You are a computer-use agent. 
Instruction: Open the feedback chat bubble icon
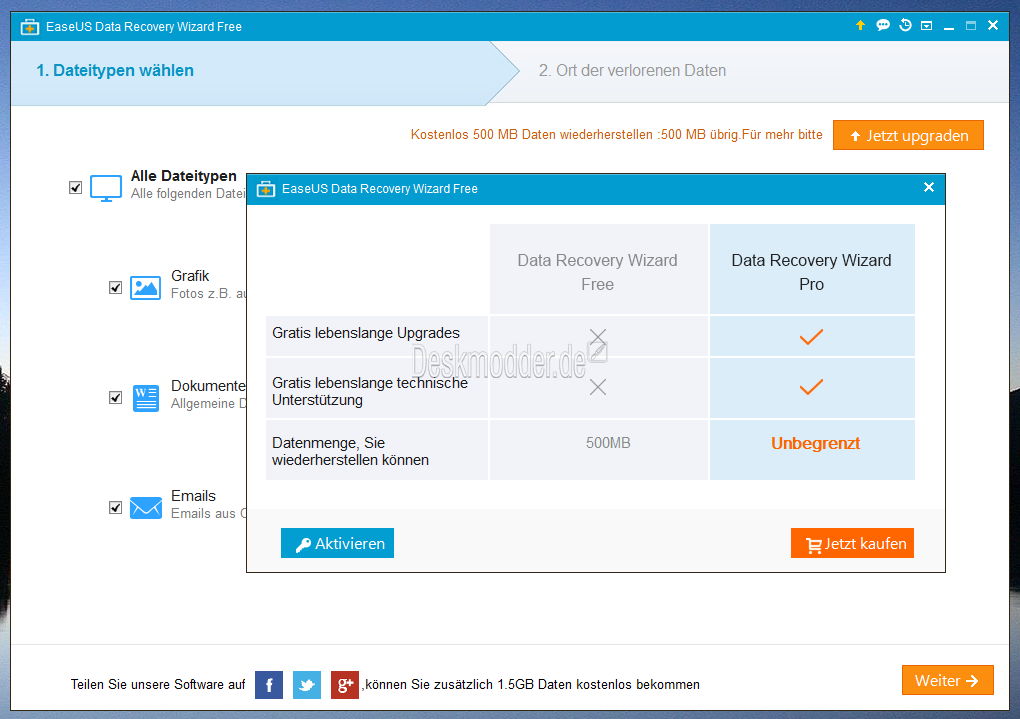(x=883, y=25)
